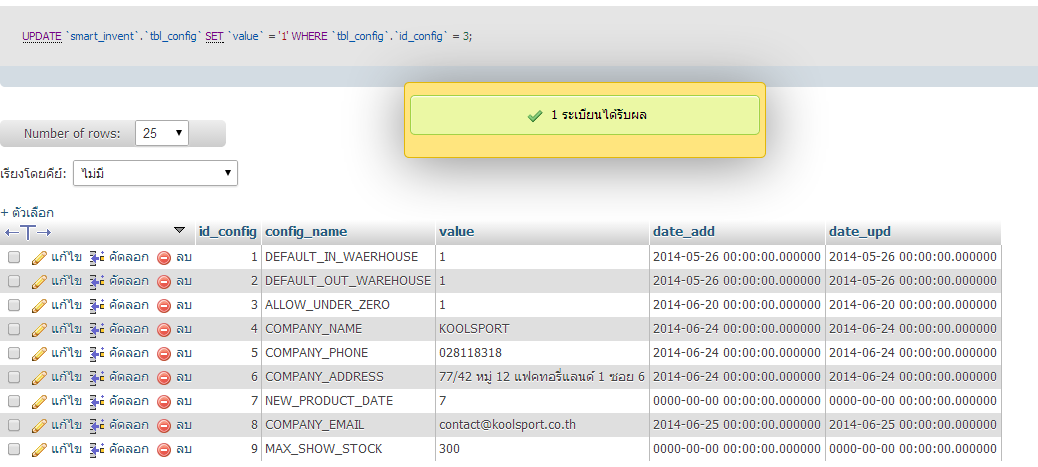Screen dimensions: 1038x467
Task: Click the pencil edit icon for DEFAULT_OUT_WAREHOUSE row
Action: click(x=39, y=282)
